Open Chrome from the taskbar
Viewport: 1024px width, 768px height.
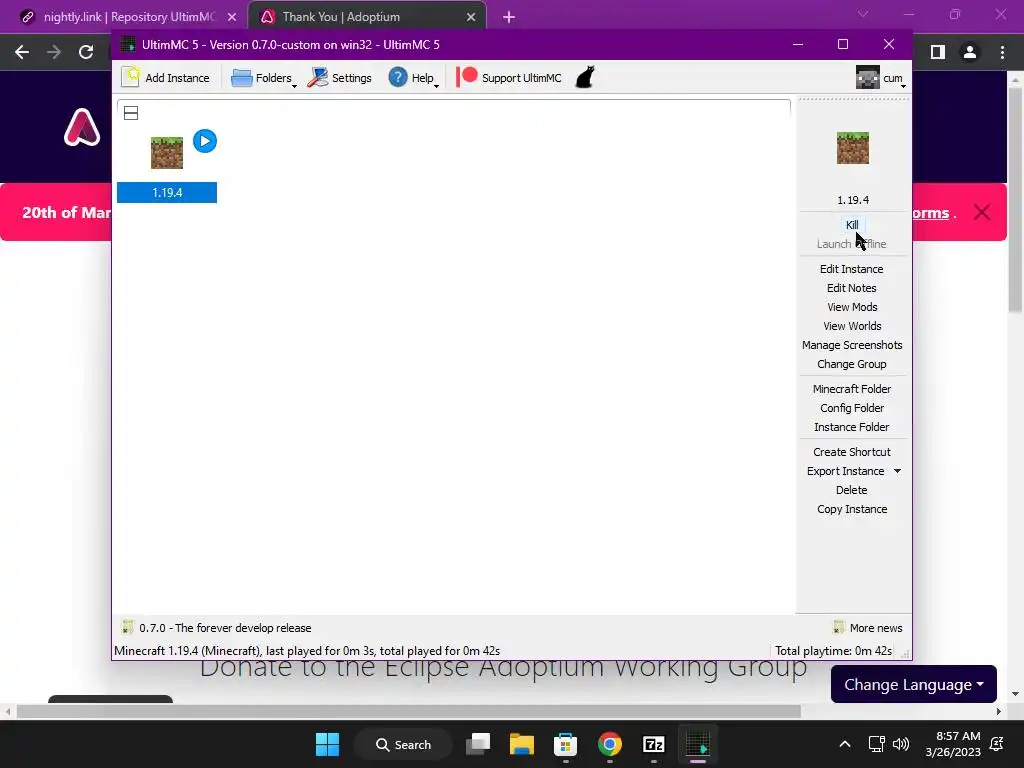click(609, 744)
